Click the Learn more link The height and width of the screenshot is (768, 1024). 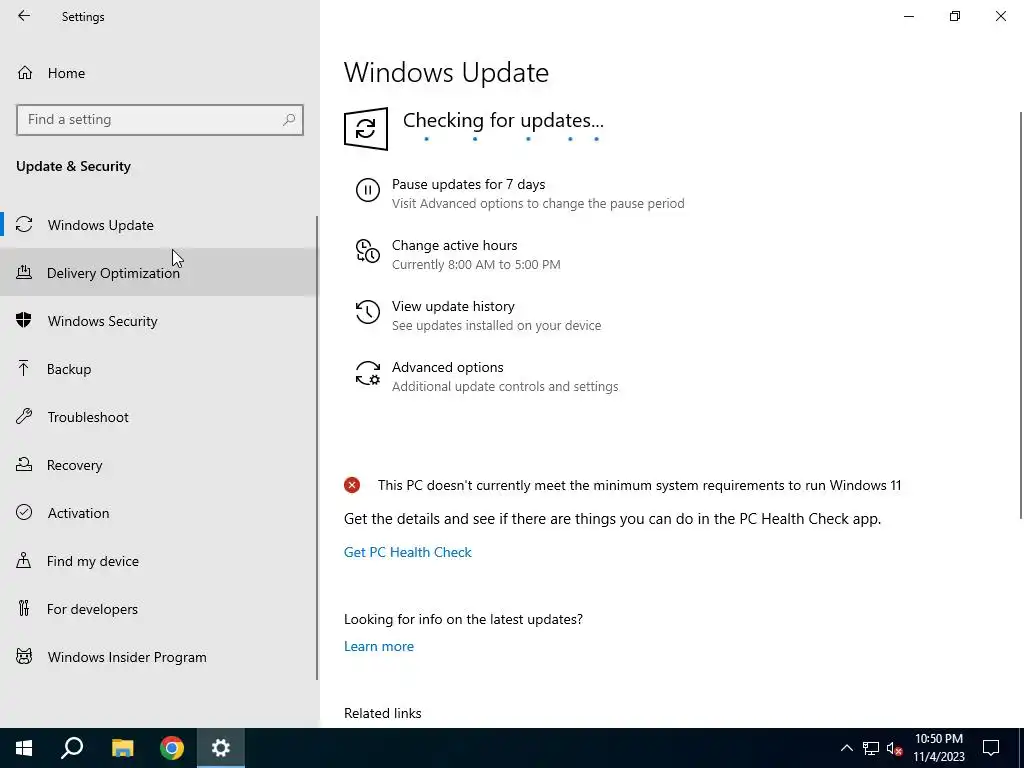379,646
